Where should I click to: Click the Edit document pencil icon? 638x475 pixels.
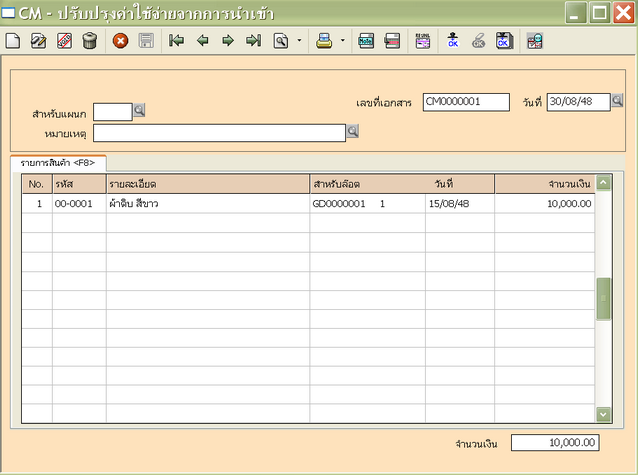tap(39, 41)
